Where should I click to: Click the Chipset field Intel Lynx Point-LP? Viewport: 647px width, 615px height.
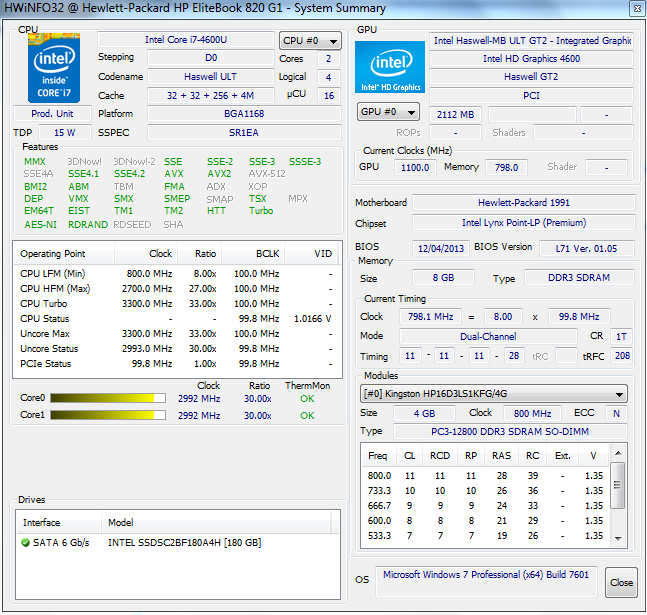point(524,223)
